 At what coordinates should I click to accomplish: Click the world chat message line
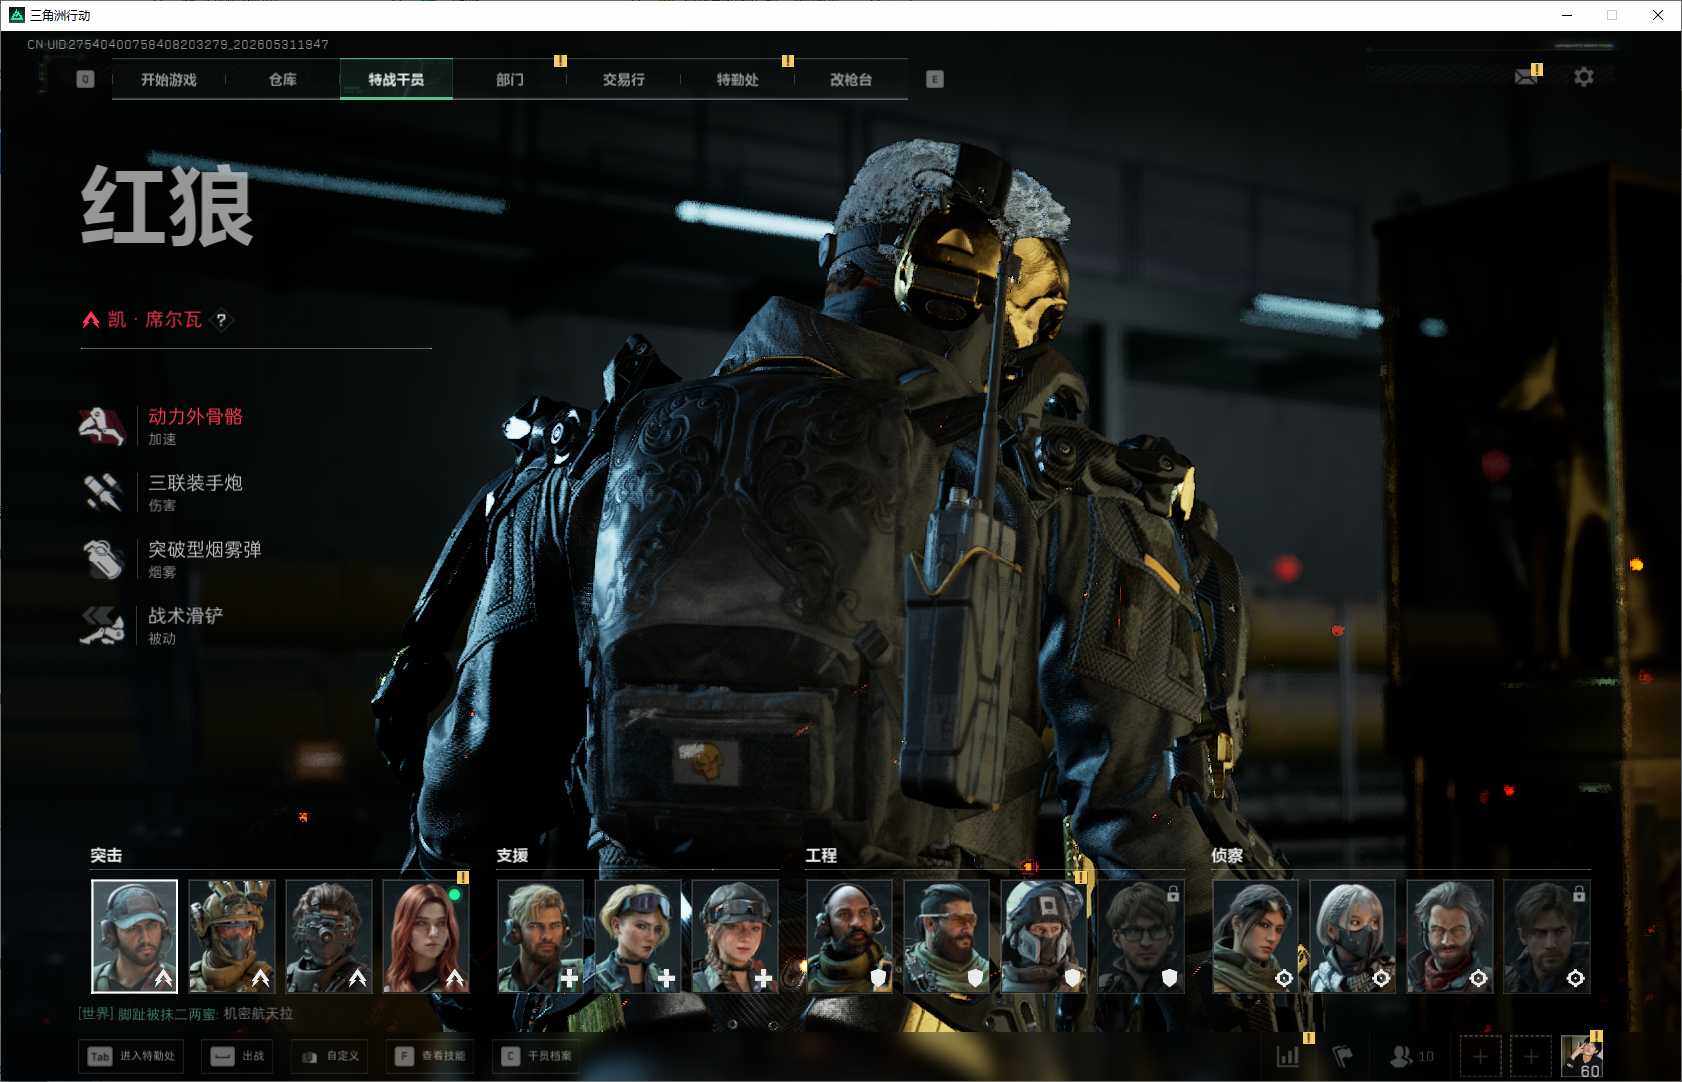[x=186, y=1013]
